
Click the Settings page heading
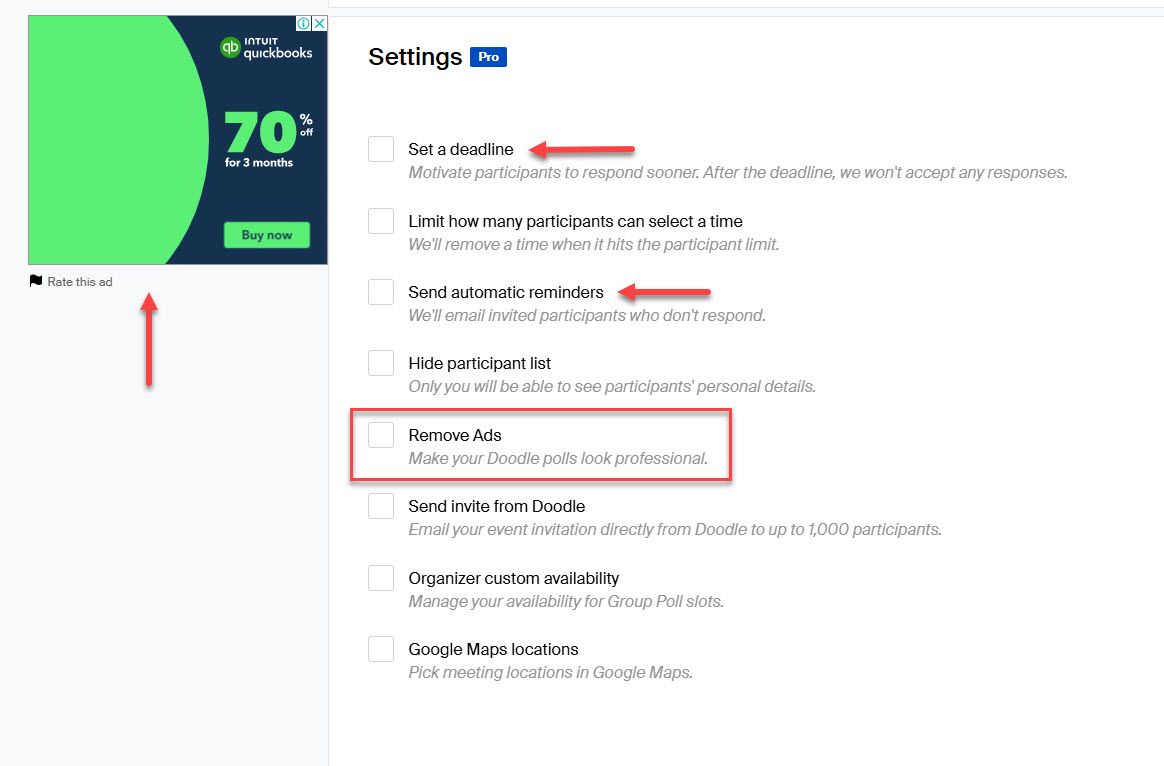click(414, 57)
